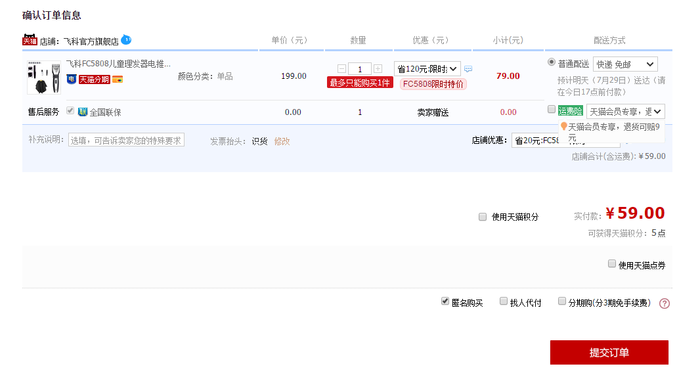Click the 提交订单 submit button
Image resolution: width=700 pixels, height=381 pixels.
[609, 352]
